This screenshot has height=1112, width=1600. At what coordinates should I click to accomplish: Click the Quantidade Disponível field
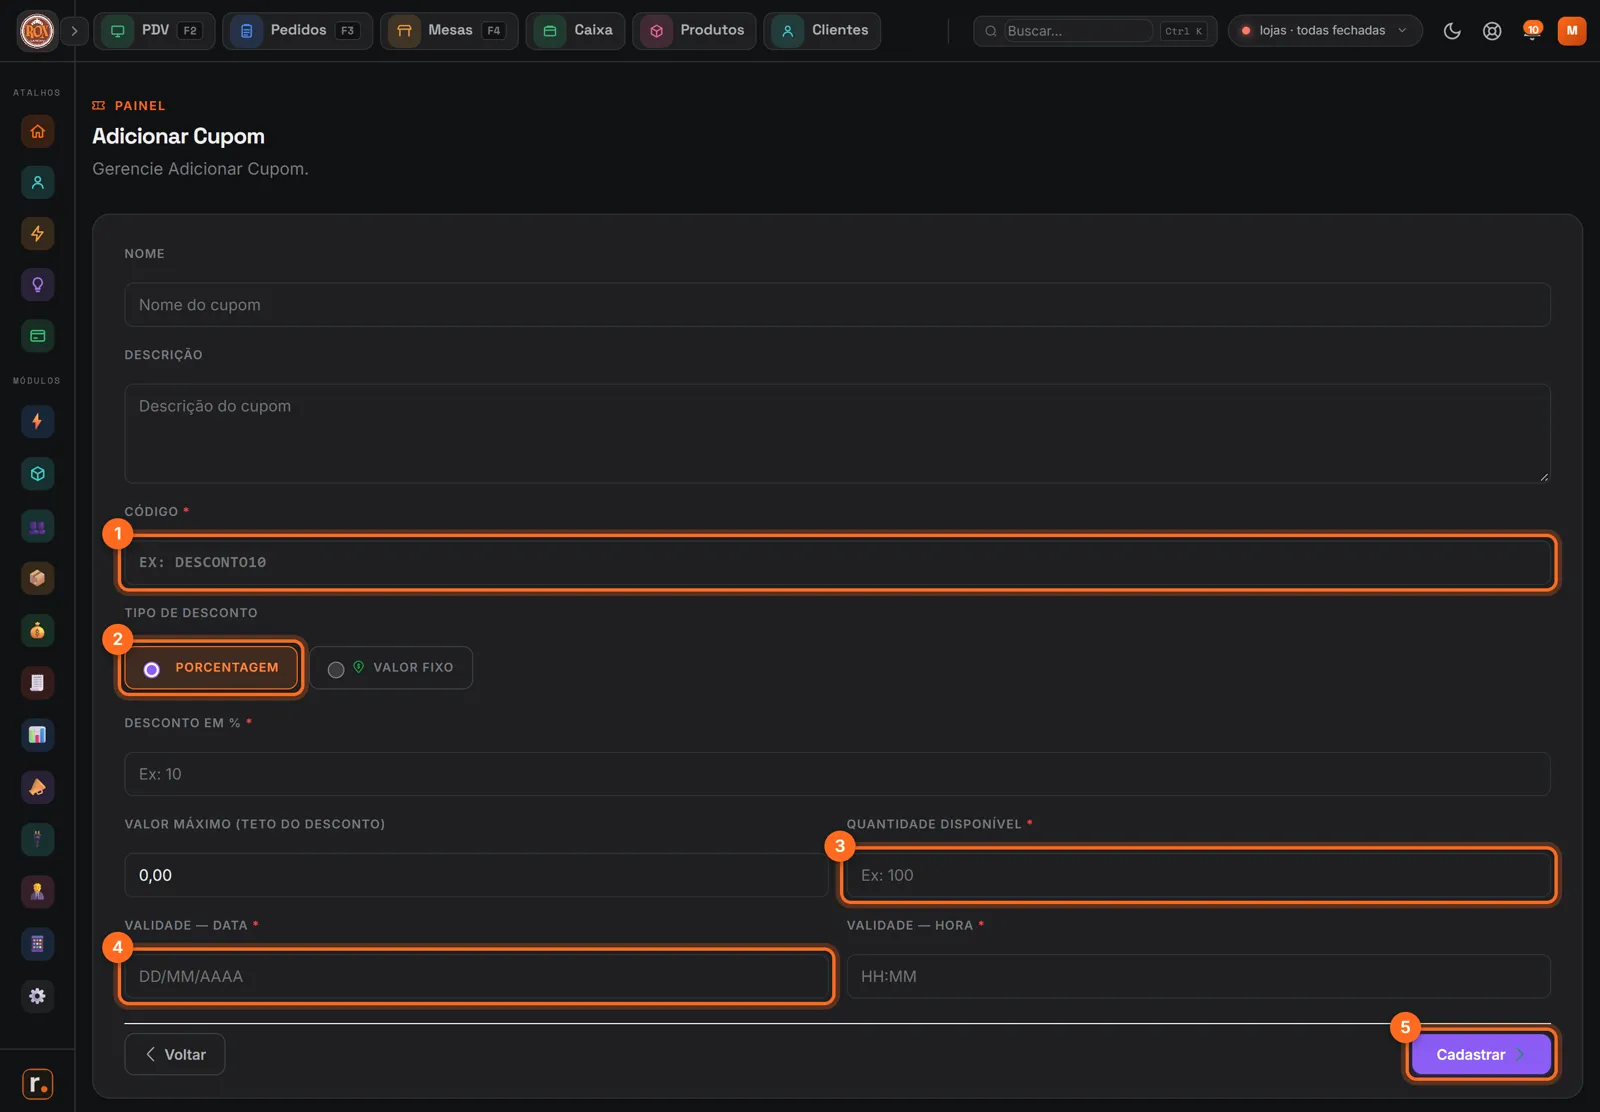tap(1198, 876)
